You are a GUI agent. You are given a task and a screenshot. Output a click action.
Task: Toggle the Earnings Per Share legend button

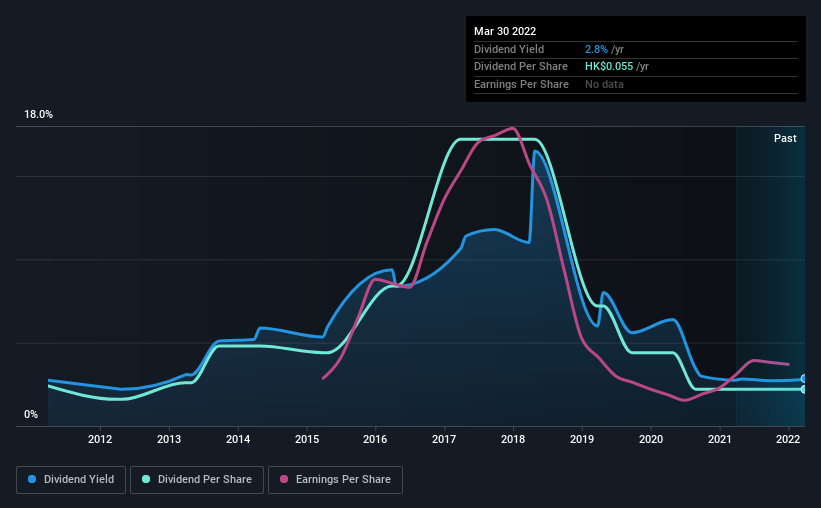(x=335, y=480)
